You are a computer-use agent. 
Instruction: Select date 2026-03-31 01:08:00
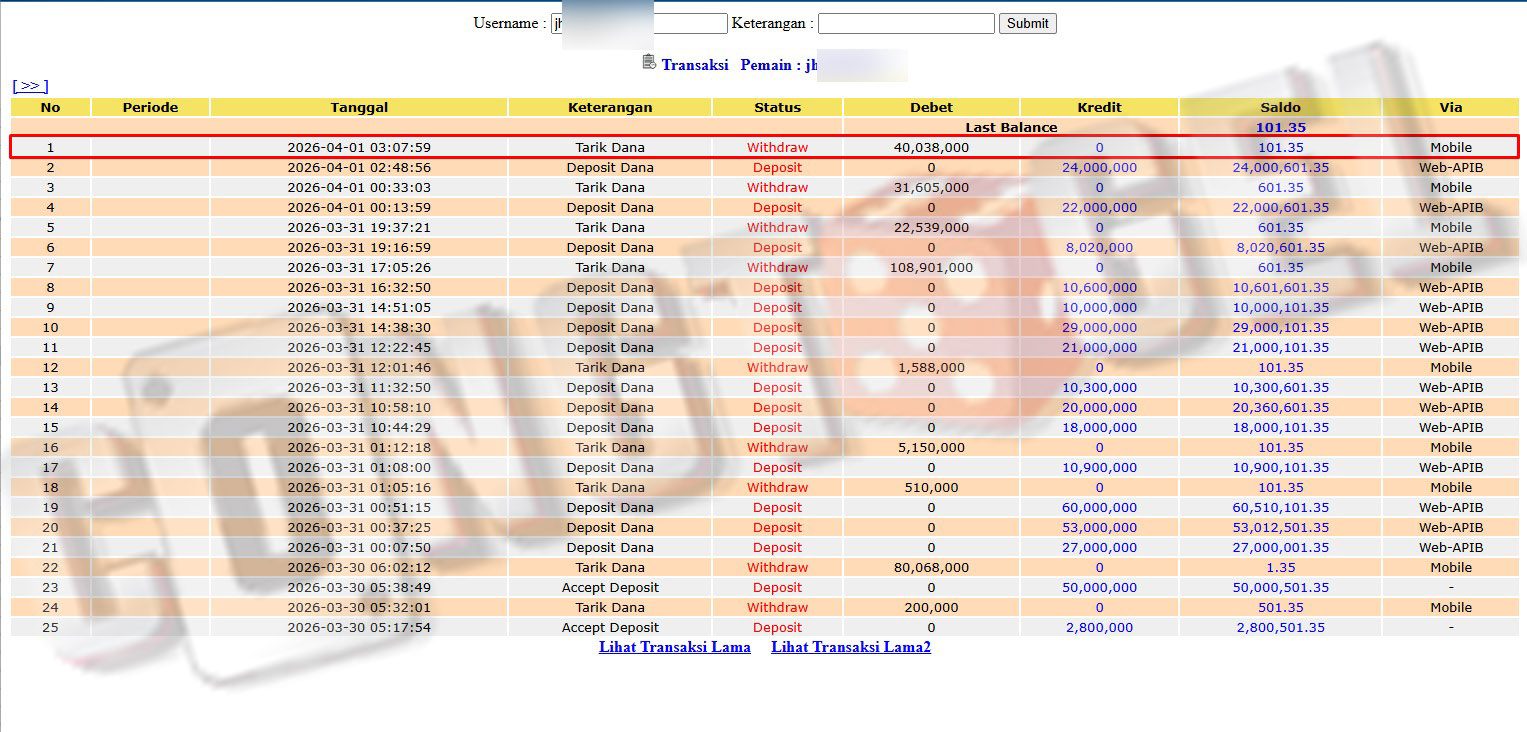pyautogui.click(x=359, y=467)
